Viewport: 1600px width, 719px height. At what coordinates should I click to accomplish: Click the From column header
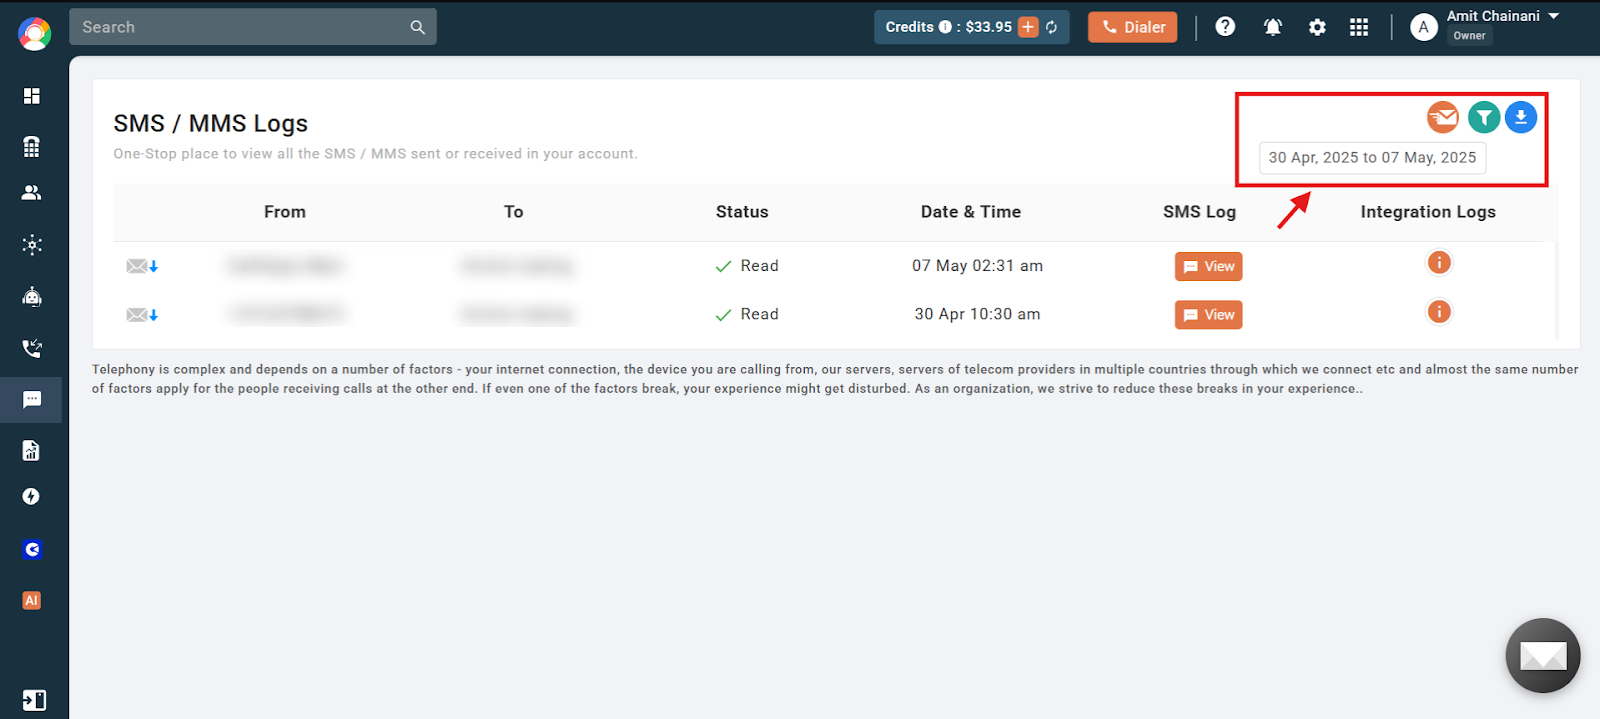285,212
